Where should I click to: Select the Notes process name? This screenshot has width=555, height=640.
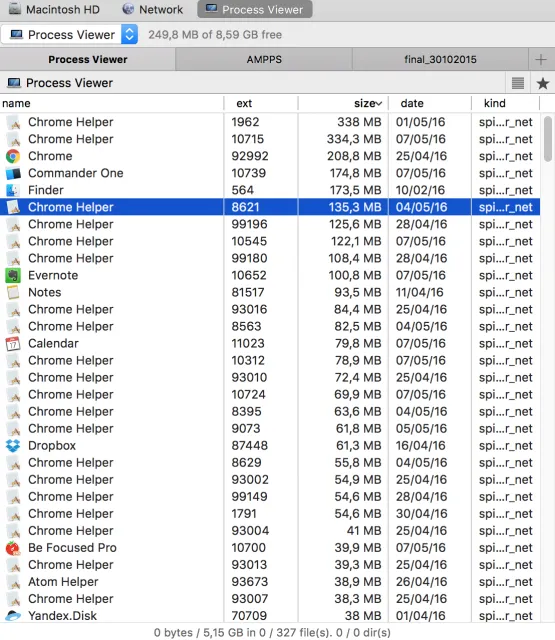(x=44, y=293)
